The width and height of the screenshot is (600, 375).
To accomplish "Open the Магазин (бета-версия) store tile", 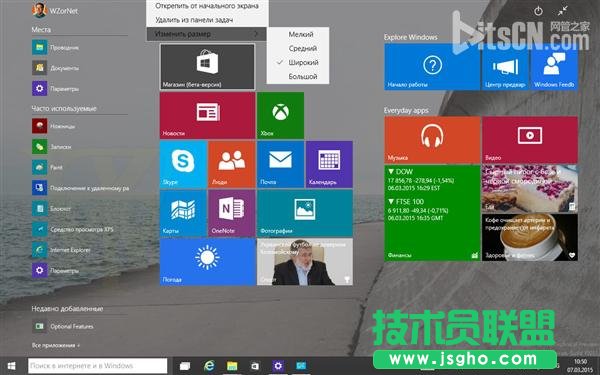I will [x=207, y=67].
